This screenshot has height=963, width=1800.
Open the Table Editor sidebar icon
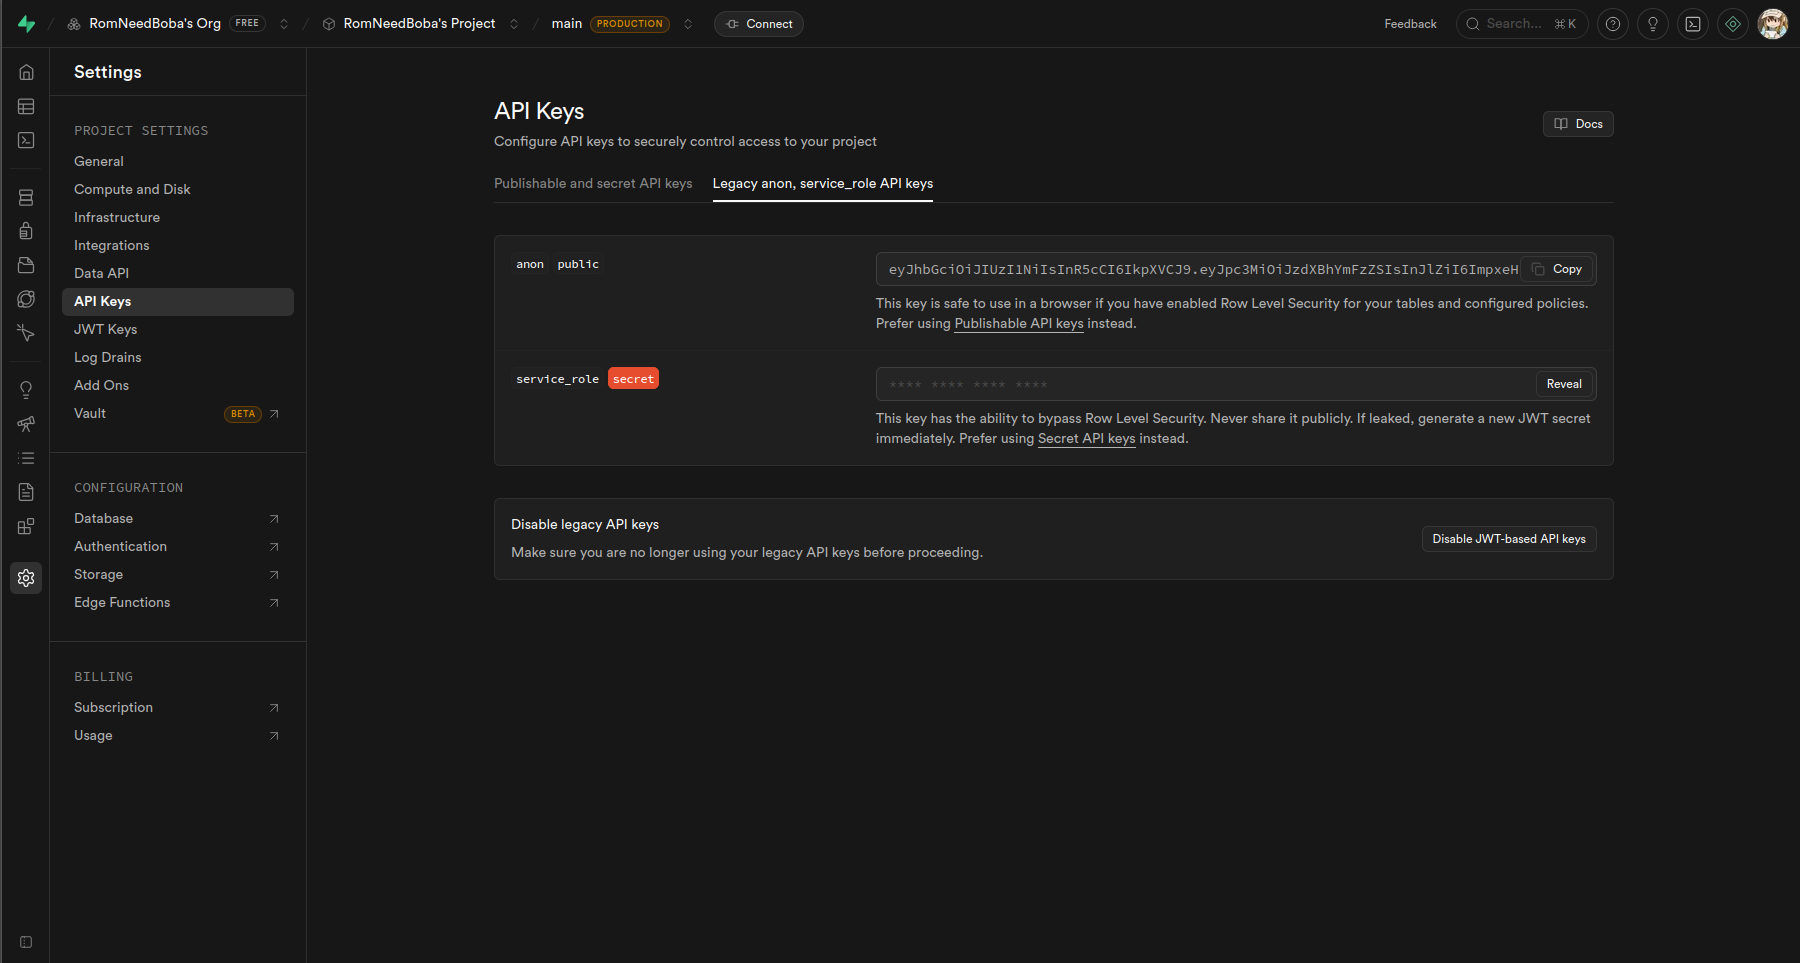point(26,106)
